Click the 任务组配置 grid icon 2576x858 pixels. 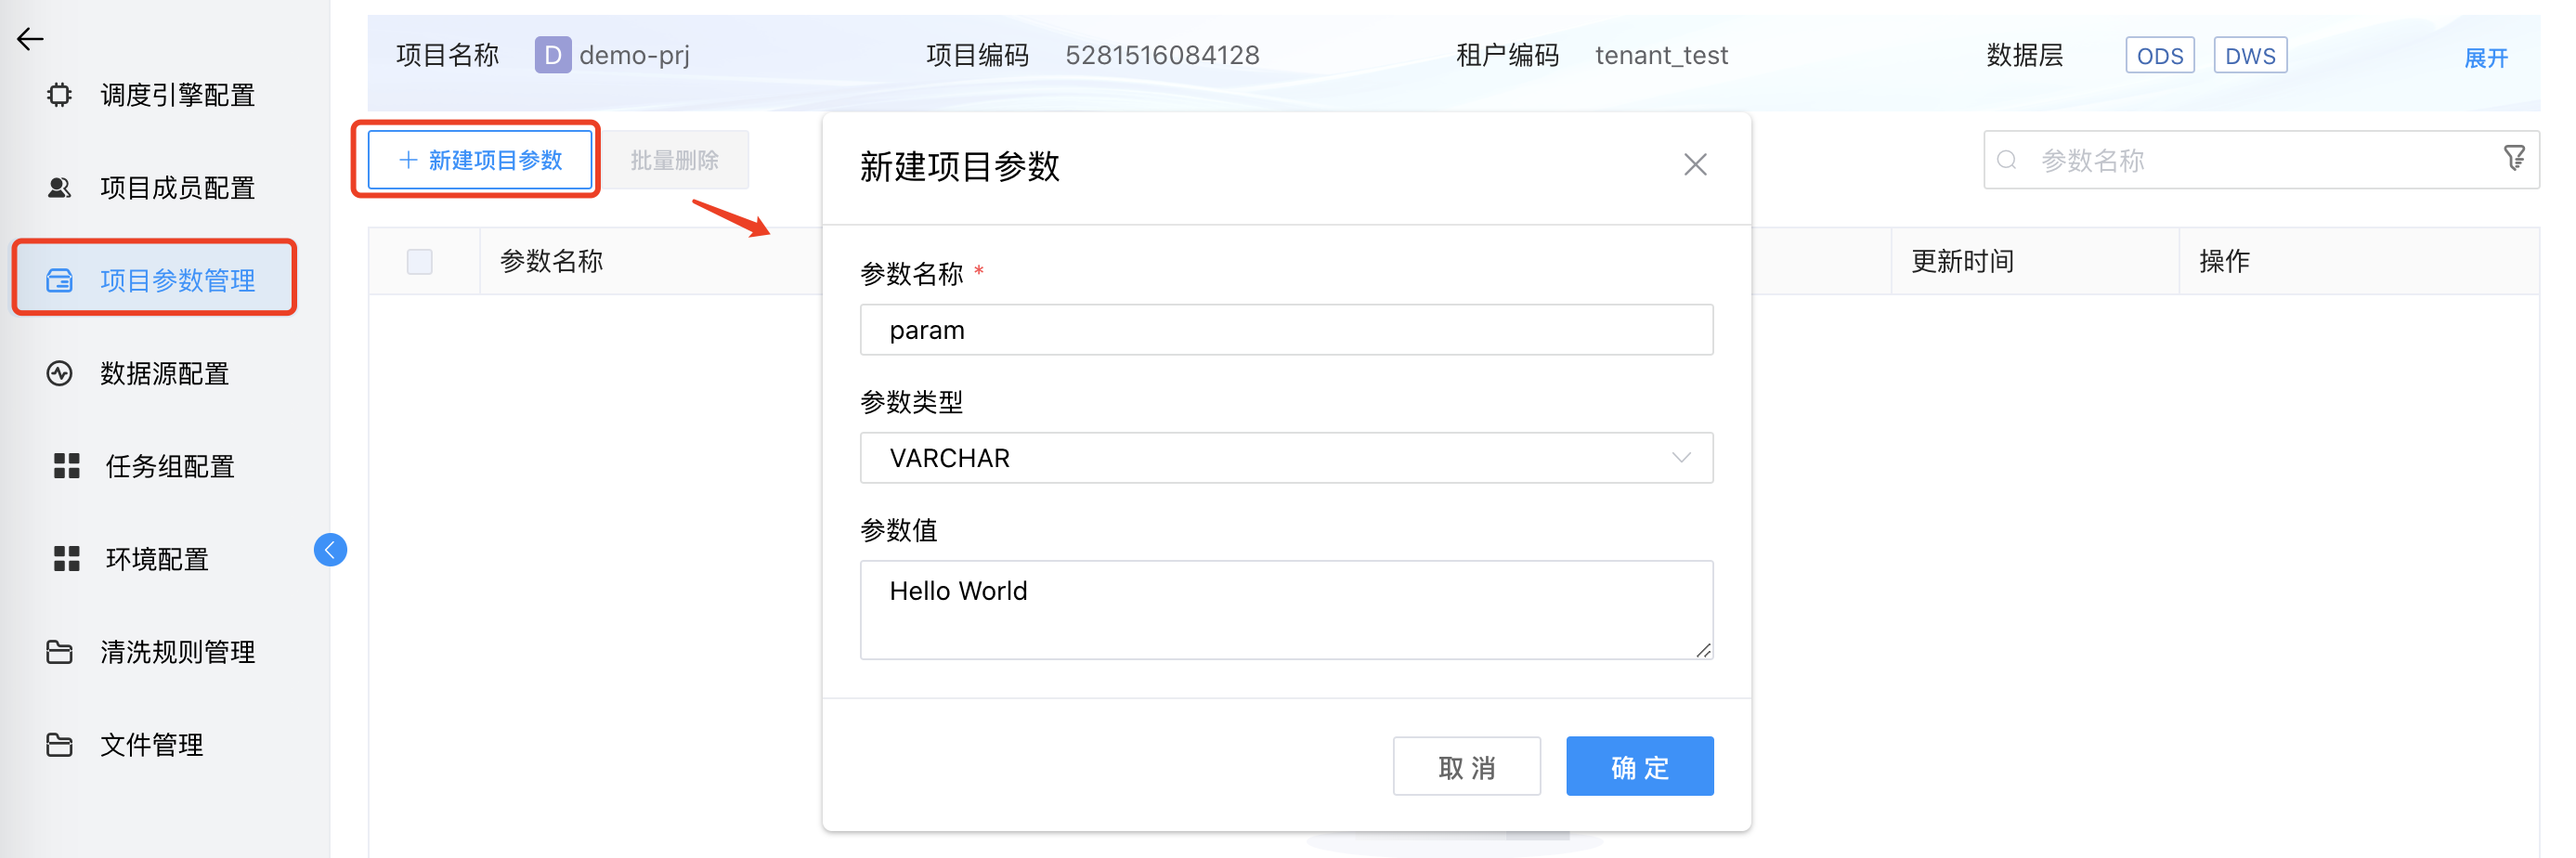(65, 466)
